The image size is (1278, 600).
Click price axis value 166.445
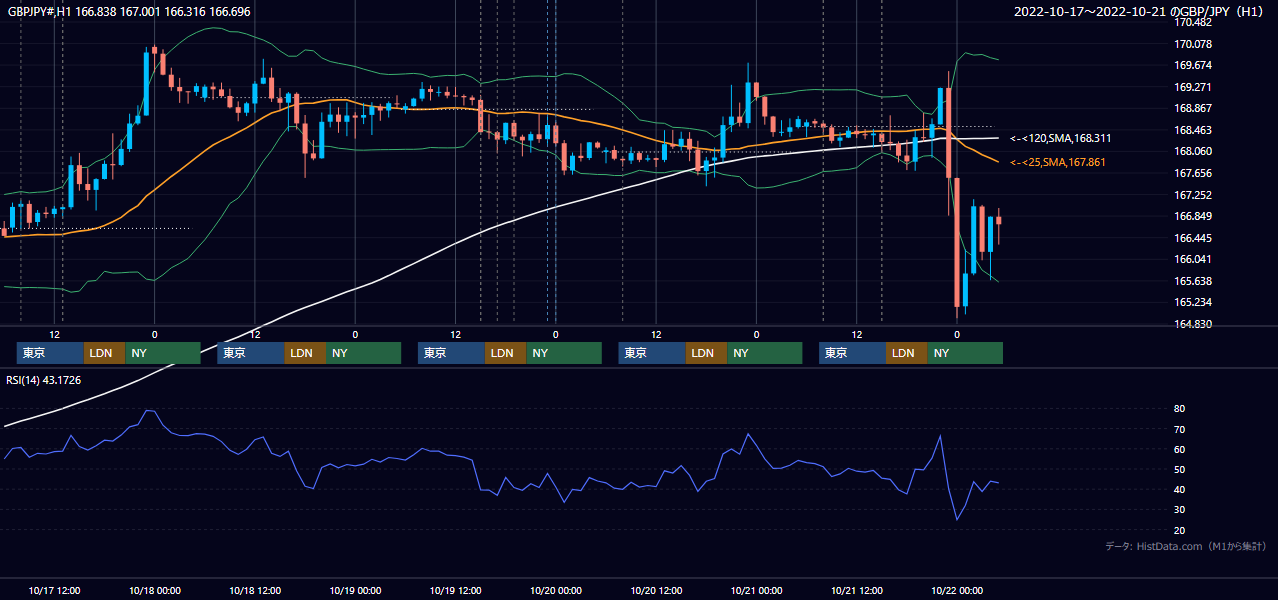point(1195,238)
